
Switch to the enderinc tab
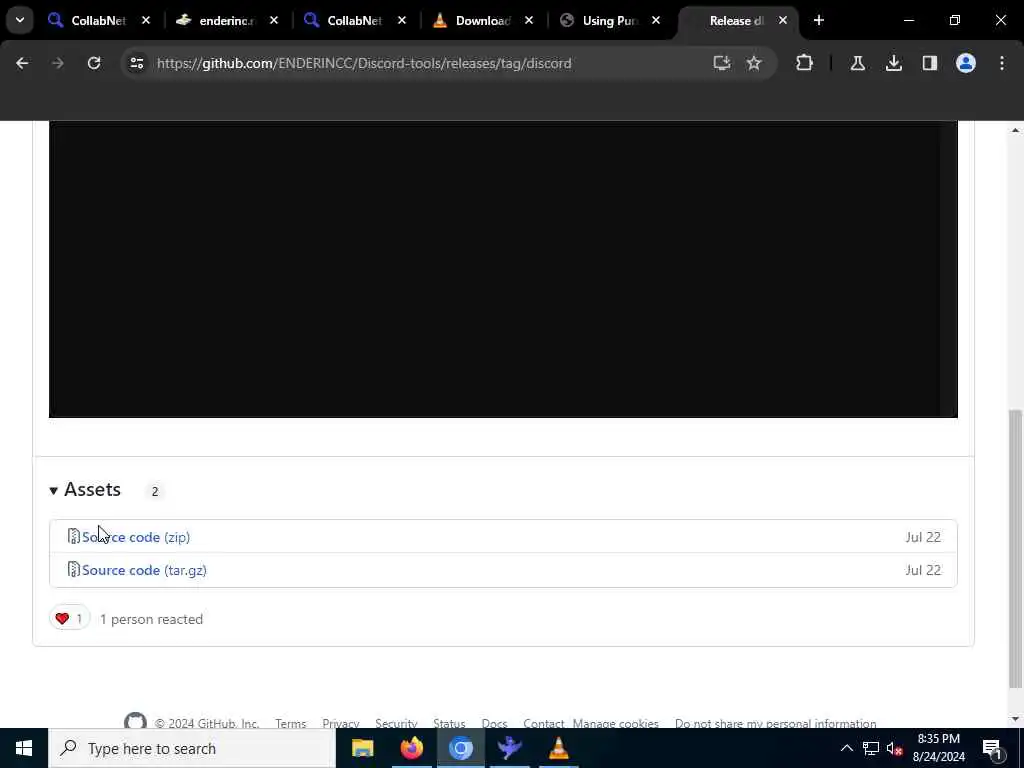coord(225,21)
